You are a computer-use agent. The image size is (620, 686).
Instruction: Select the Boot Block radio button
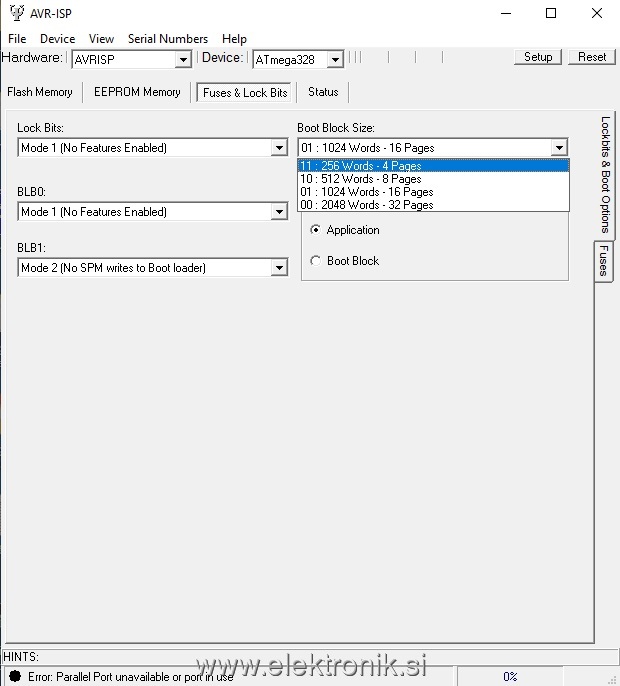point(315,261)
